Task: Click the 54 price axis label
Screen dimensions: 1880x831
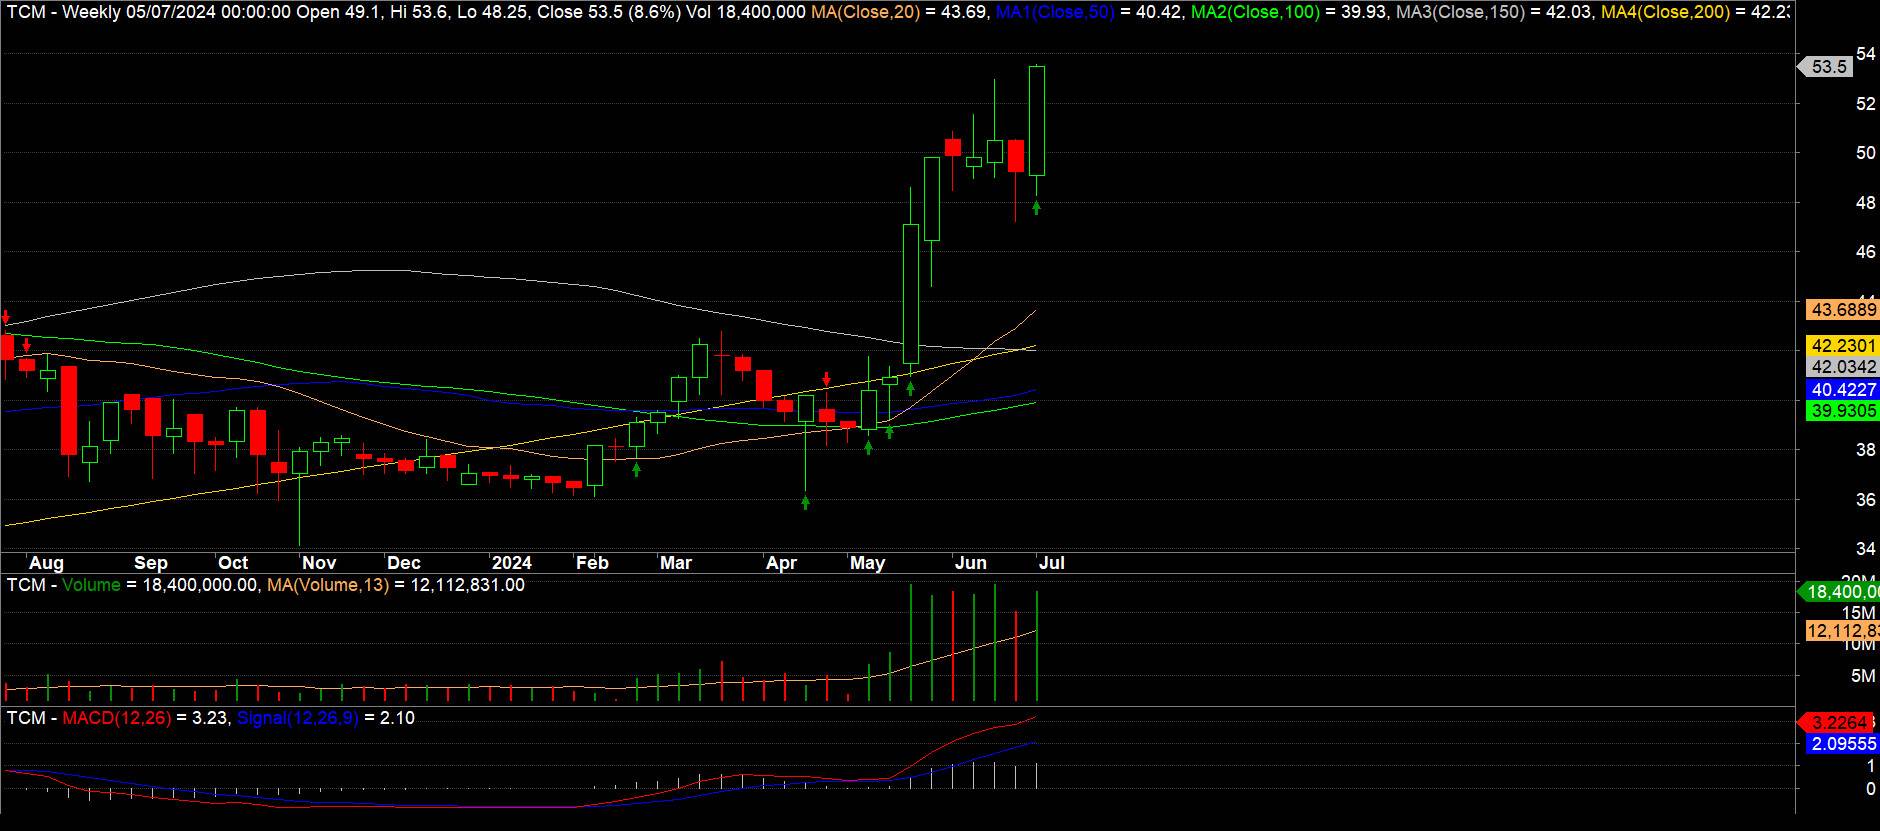Action: click(1865, 54)
